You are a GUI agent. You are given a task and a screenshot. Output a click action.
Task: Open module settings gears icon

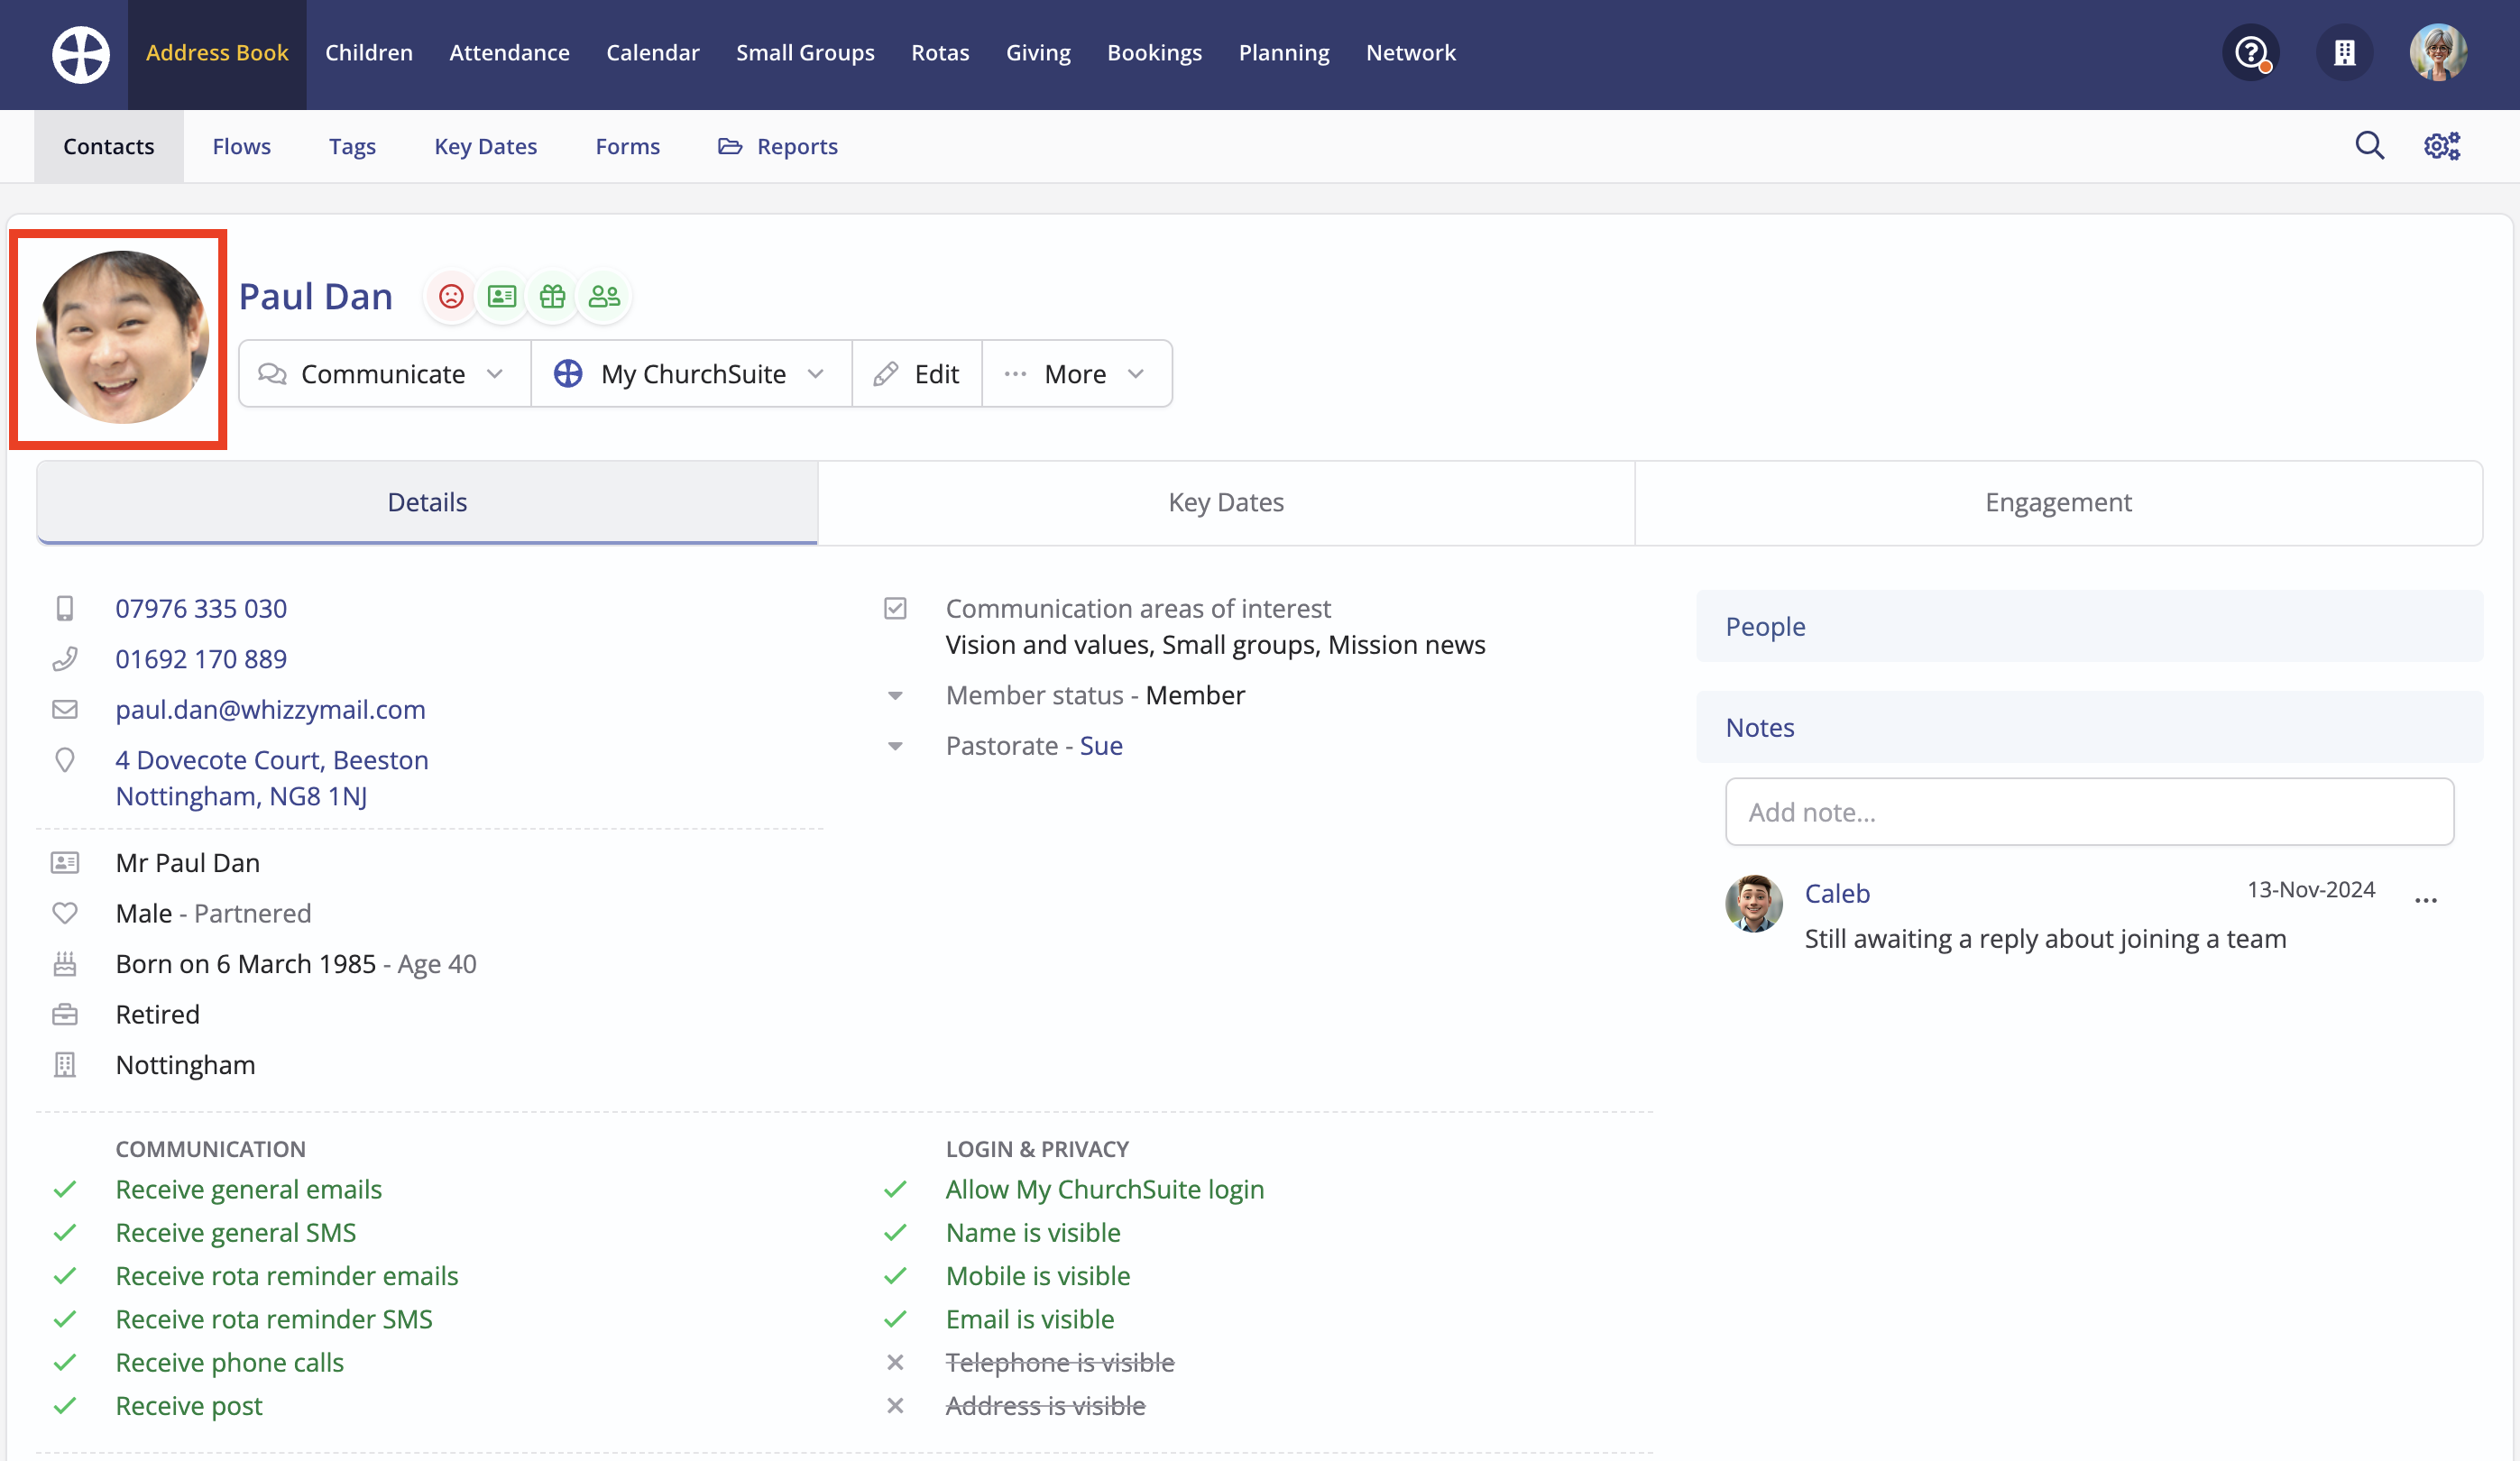coord(2442,146)
